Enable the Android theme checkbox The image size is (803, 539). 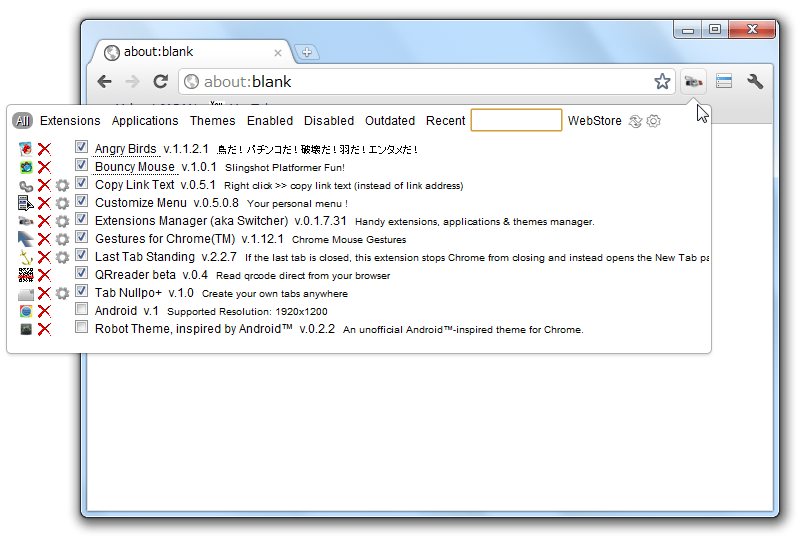coord(81,309)
